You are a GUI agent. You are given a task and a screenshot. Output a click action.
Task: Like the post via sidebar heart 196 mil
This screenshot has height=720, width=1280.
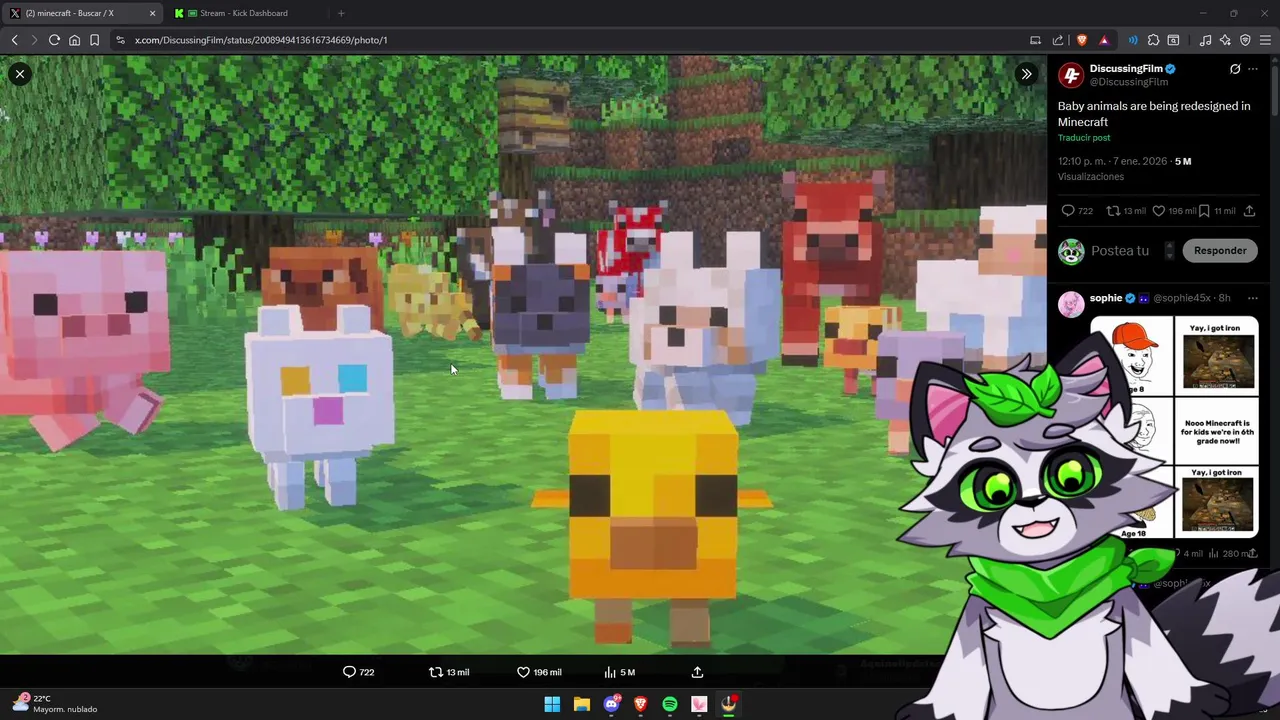1174,211
